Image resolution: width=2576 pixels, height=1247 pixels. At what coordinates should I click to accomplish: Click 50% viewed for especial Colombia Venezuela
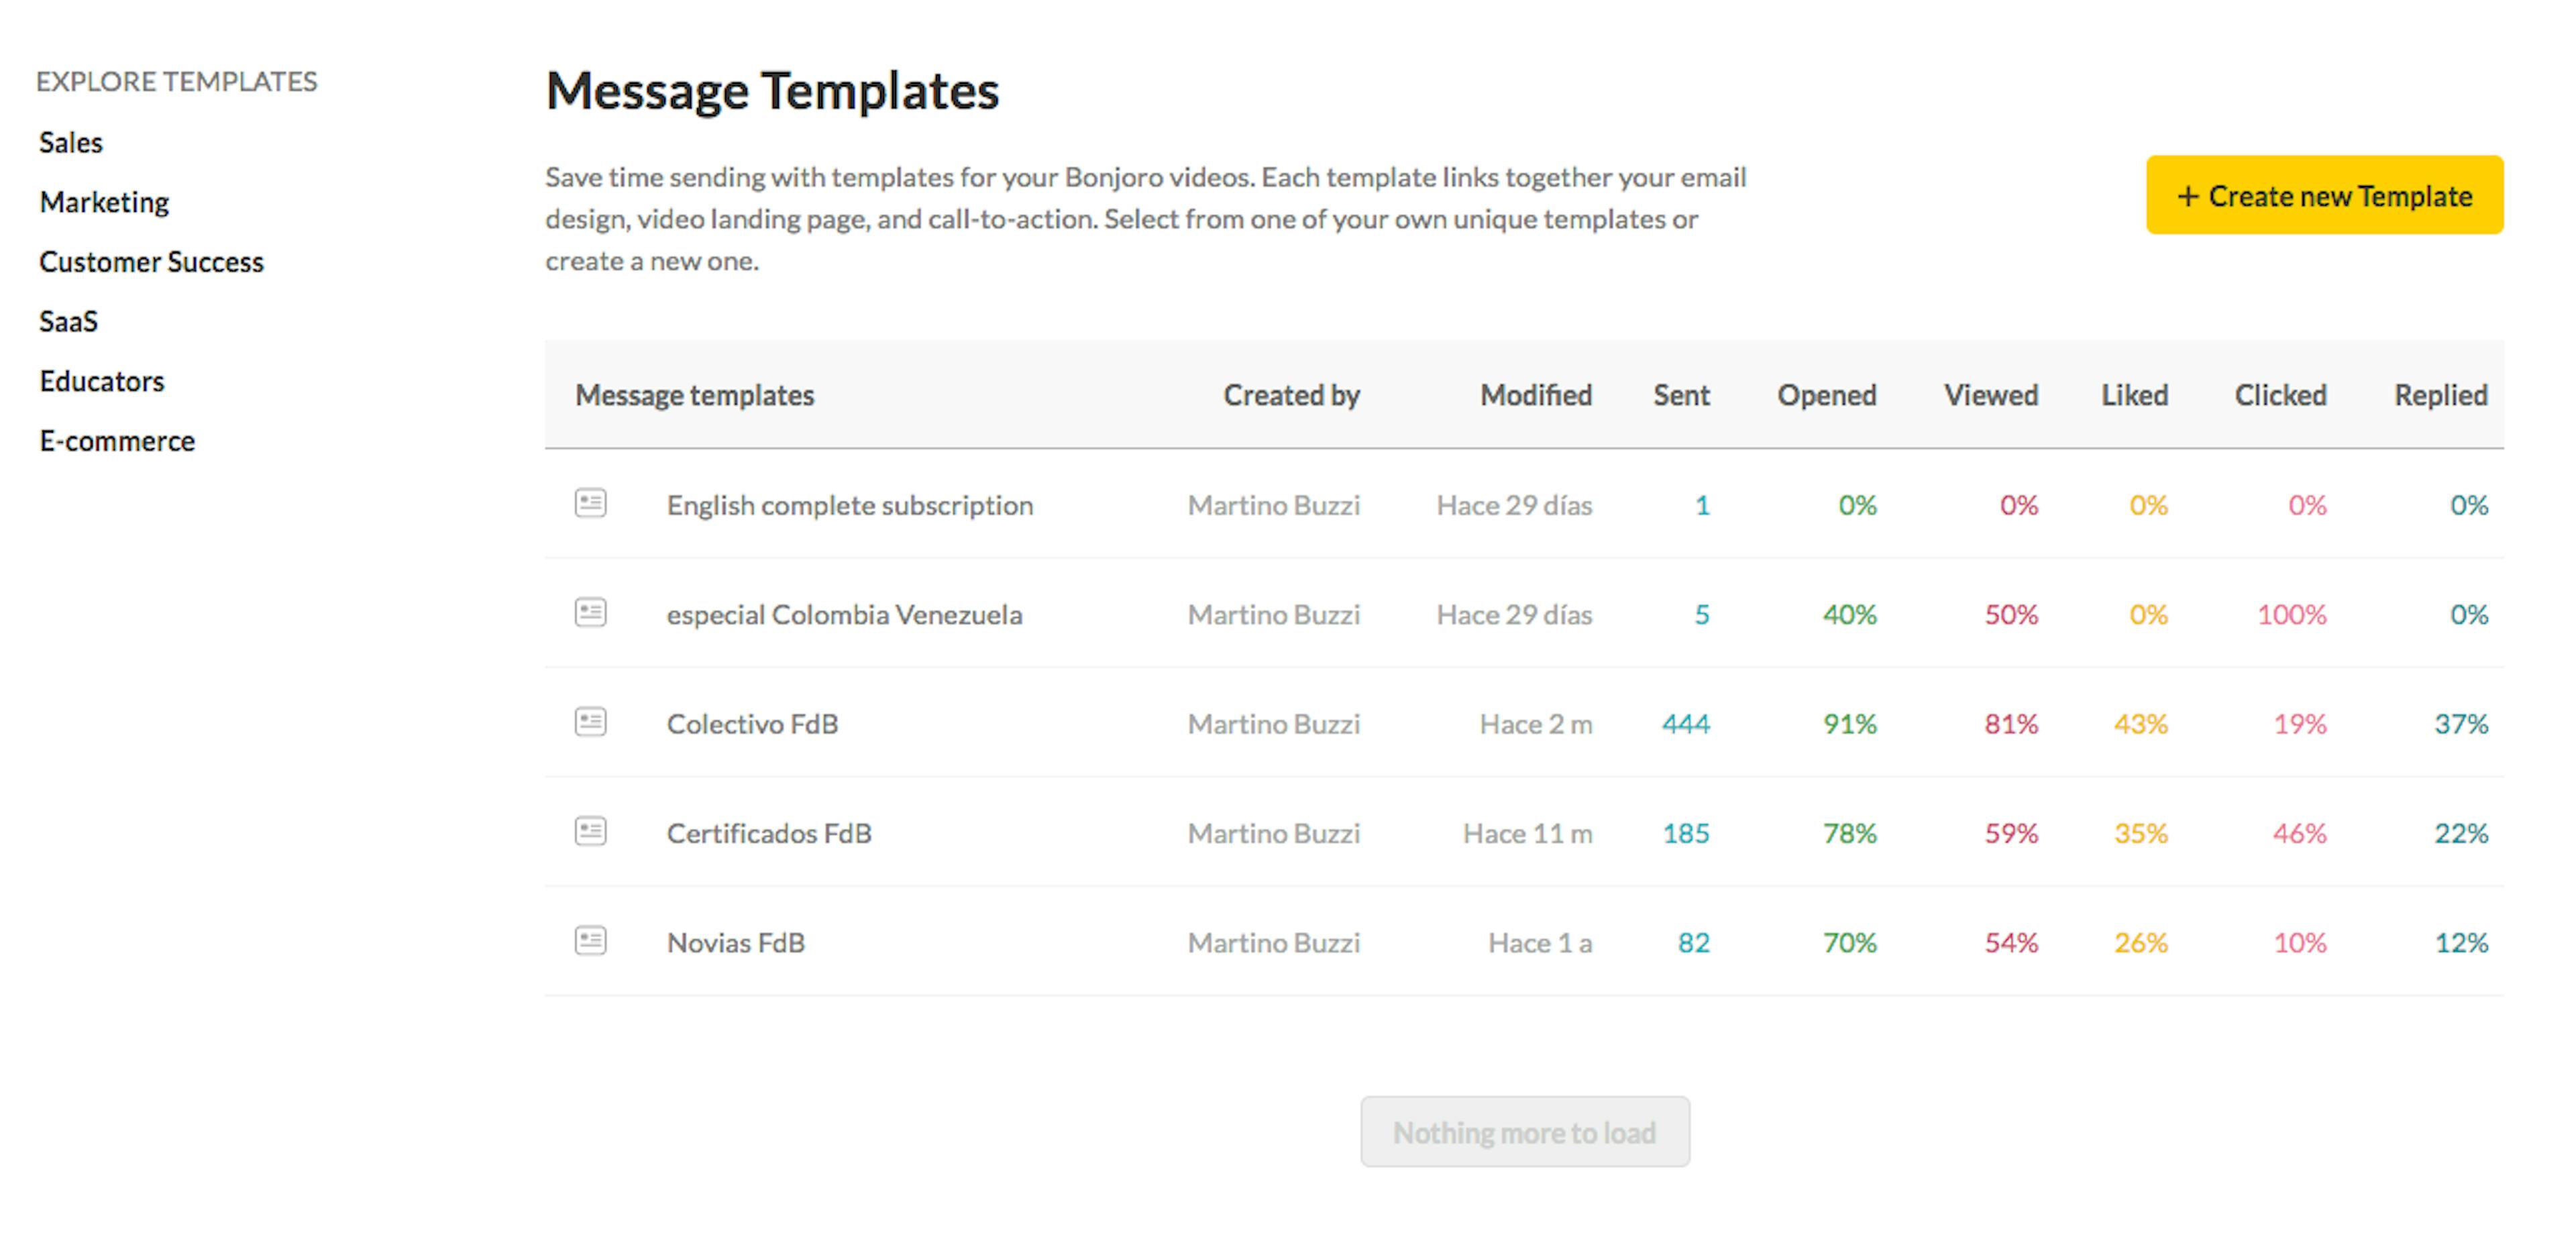click(x=2011, y=614)
